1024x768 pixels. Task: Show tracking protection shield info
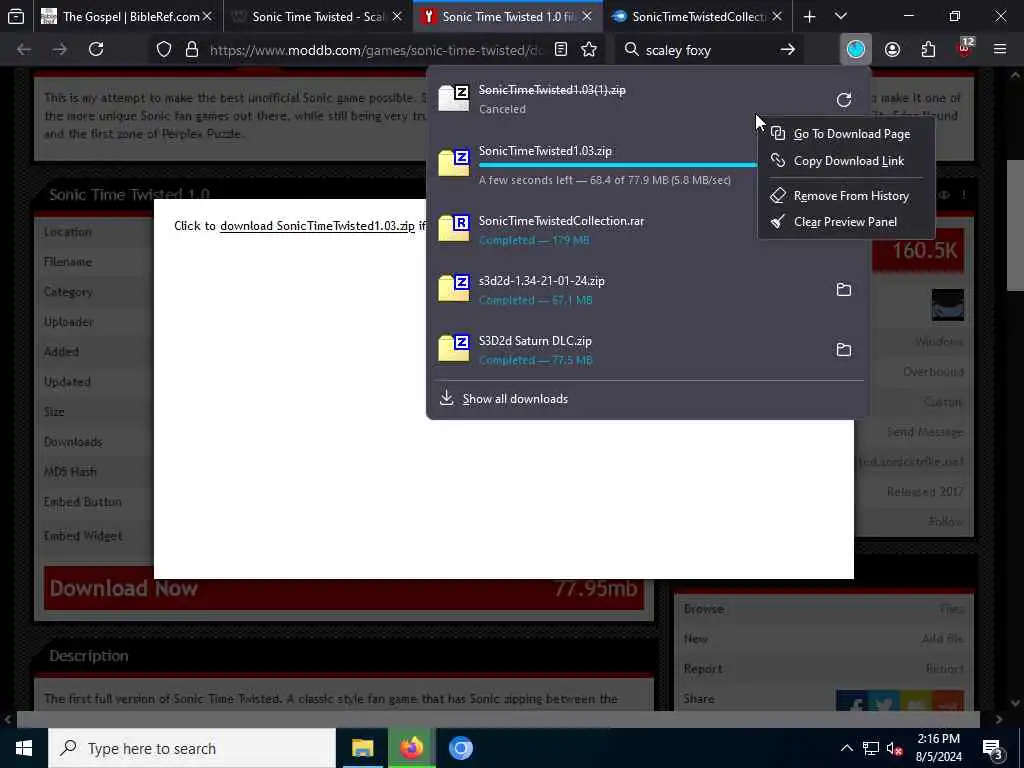164,49
